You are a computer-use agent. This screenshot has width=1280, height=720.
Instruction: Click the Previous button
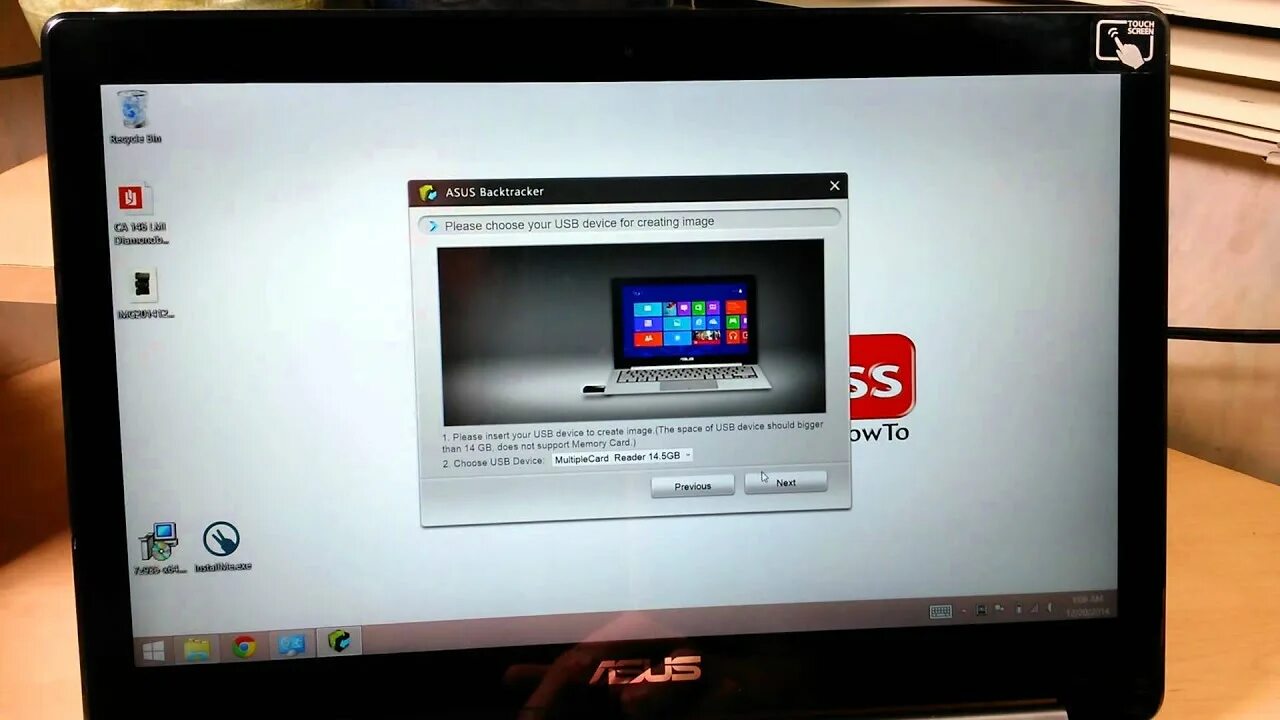click(692, 486)
